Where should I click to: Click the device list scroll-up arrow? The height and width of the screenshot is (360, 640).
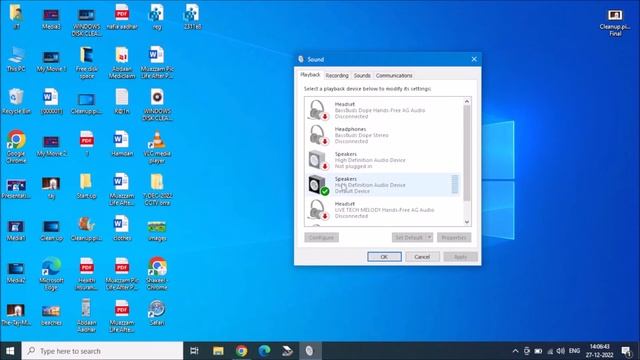[467, 101]
